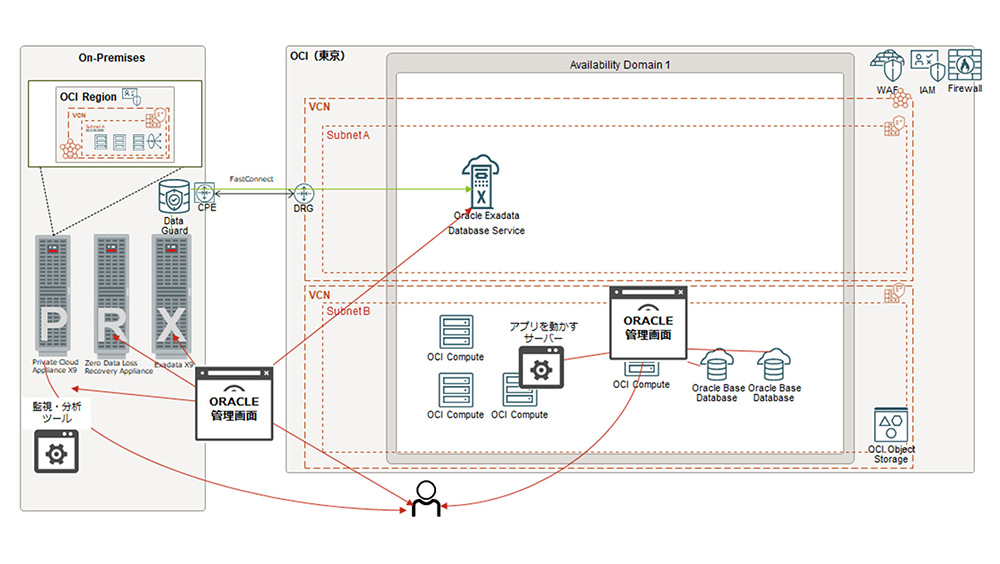Click the Availability Domain 1 title label
The image size is (1000, 564).
620,64
